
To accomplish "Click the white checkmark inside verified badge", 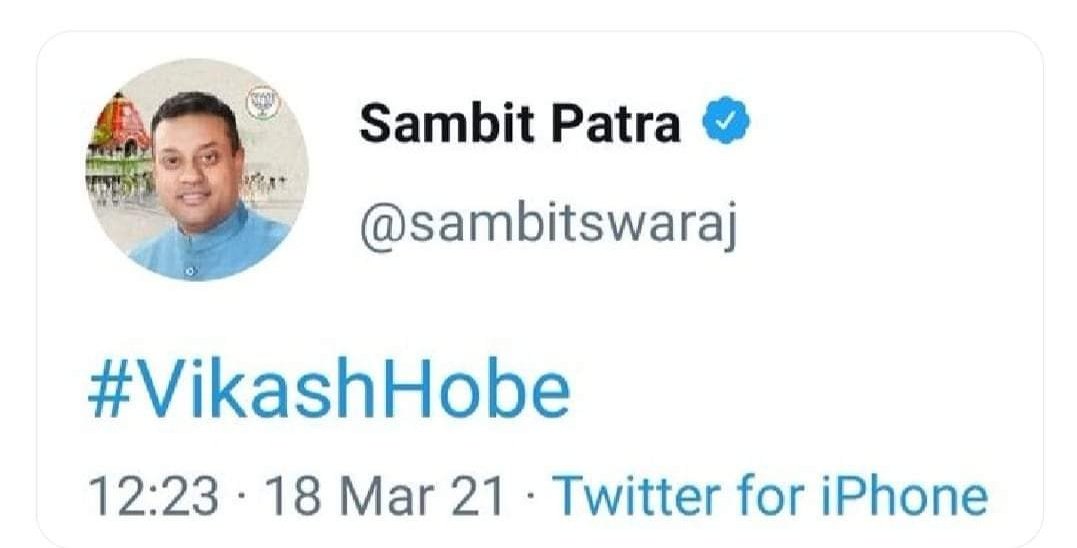I will pos(726,122).
